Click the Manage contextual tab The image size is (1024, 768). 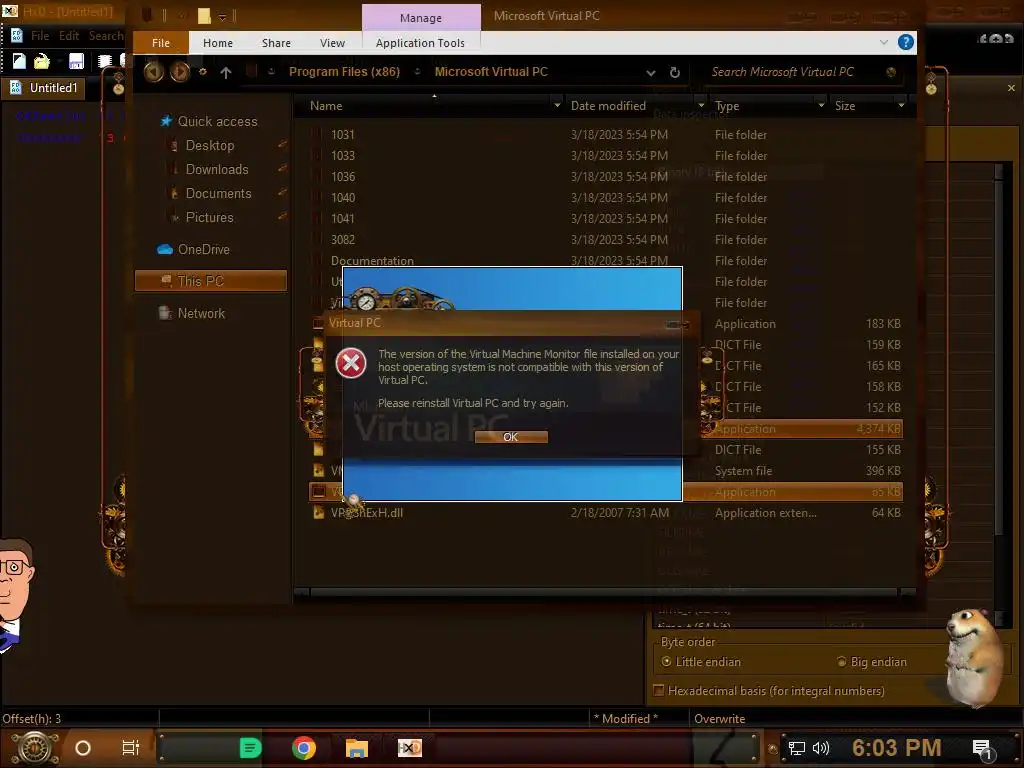click(421, 18)
